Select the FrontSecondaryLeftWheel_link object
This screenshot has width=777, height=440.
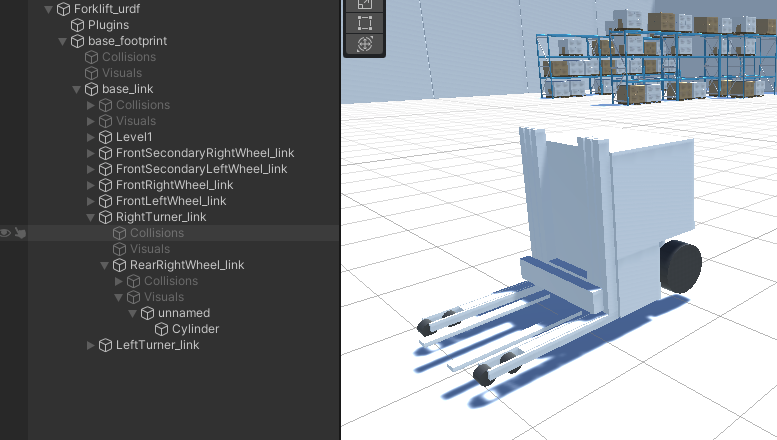(201, 169)
